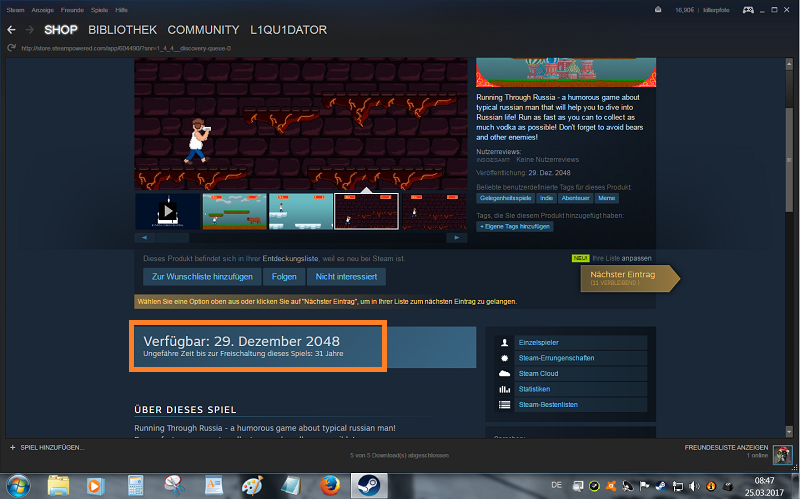Image resolution: width=800 pixels, height=499 pixels.
Task: Open FREUNDESLISTE ANZEIGEN
Action: [x=726, y=447]
